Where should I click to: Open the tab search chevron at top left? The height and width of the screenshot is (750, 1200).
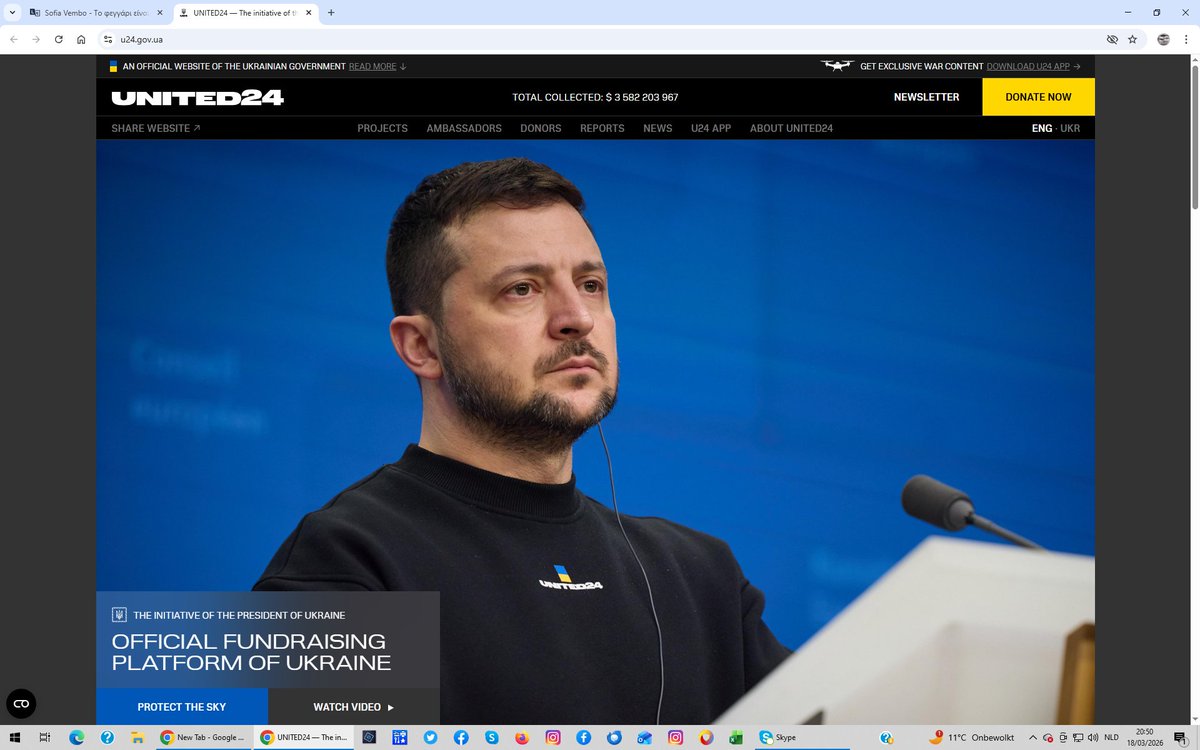pyautogui.click(x=13, y=13)
